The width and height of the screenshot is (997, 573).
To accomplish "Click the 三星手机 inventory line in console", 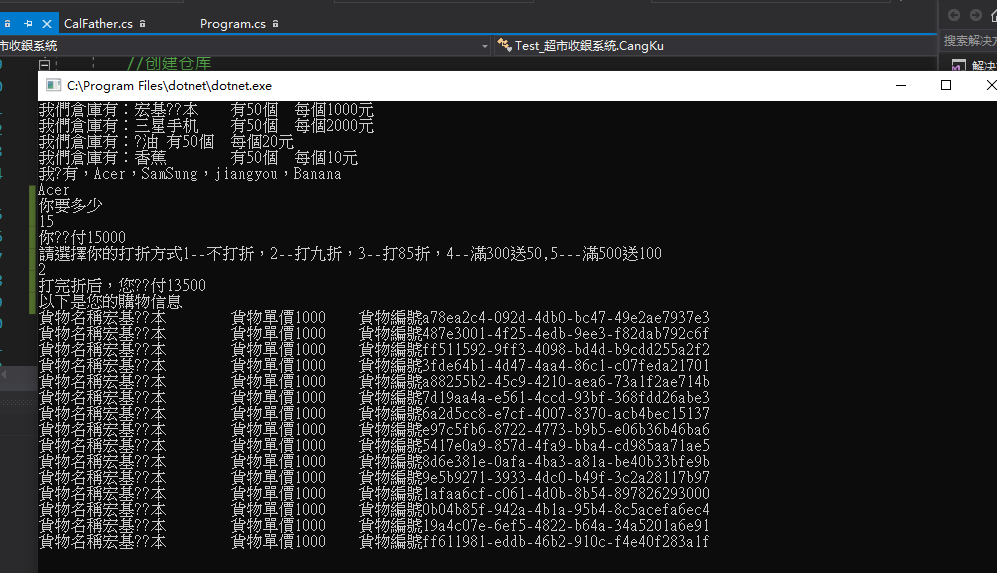I will [x=206, y=125].
